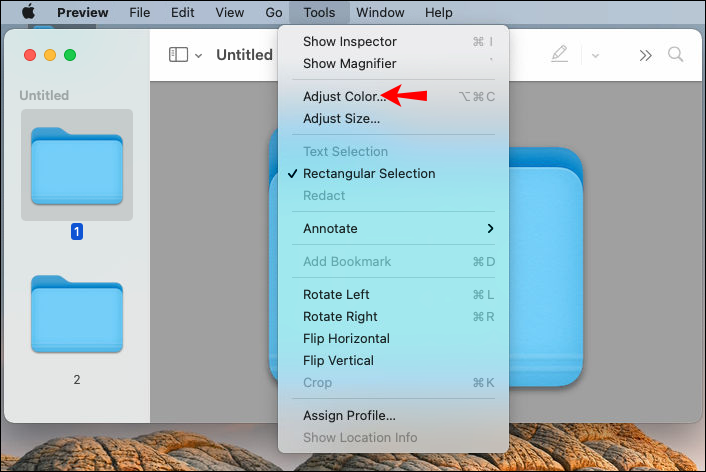Click the search magnifier icon
706x472 pixels.
pyautogui.click(x=676, y=55)
